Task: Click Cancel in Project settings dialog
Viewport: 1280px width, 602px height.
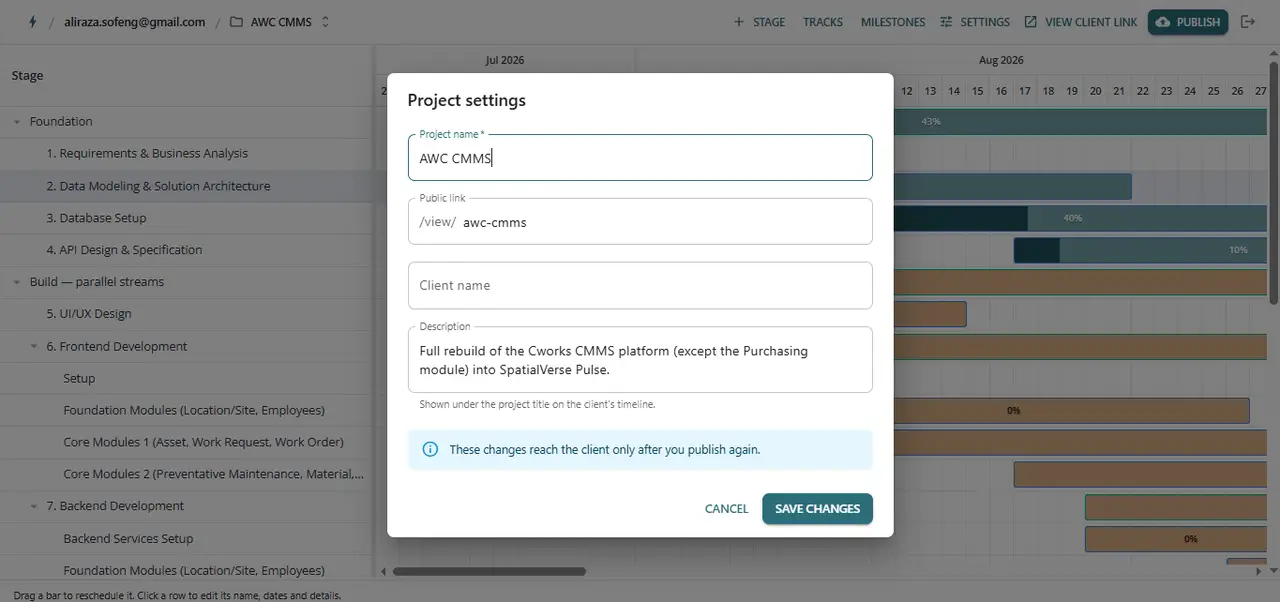Action: pos(726,509)
